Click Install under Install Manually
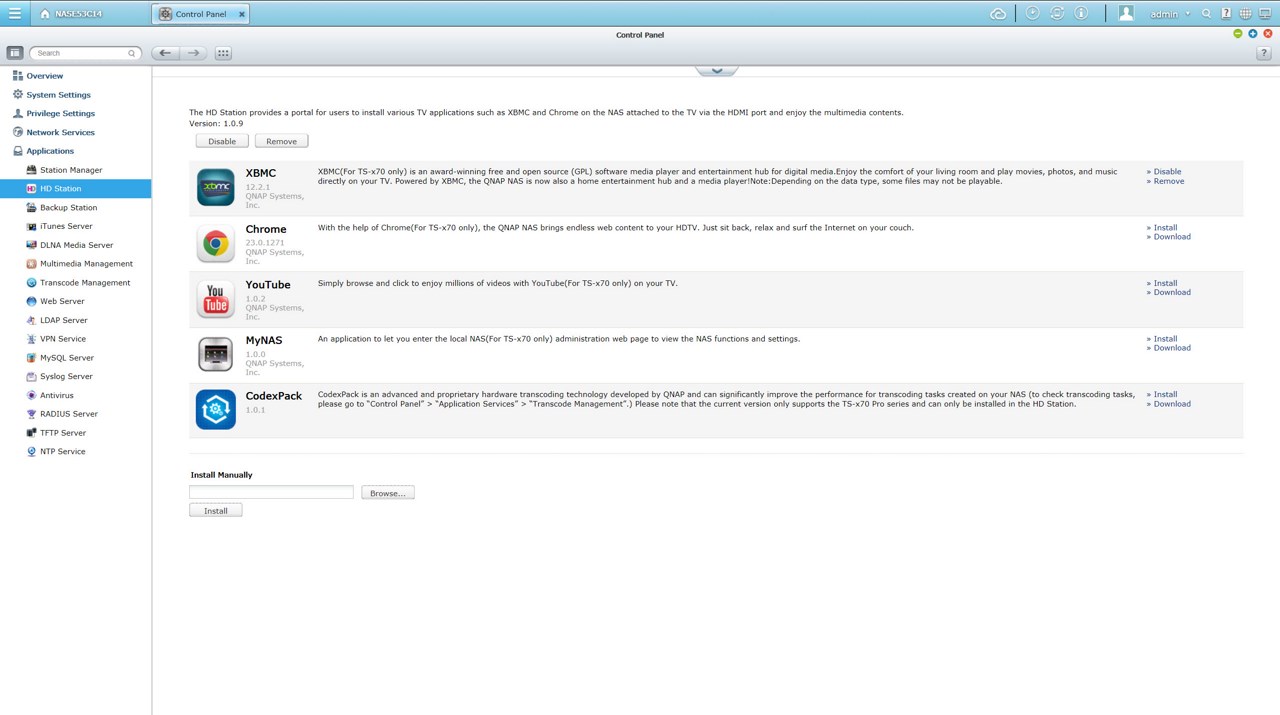Image resolution: width=1280 pixels, height=715 pixels. tap(215, 511)
